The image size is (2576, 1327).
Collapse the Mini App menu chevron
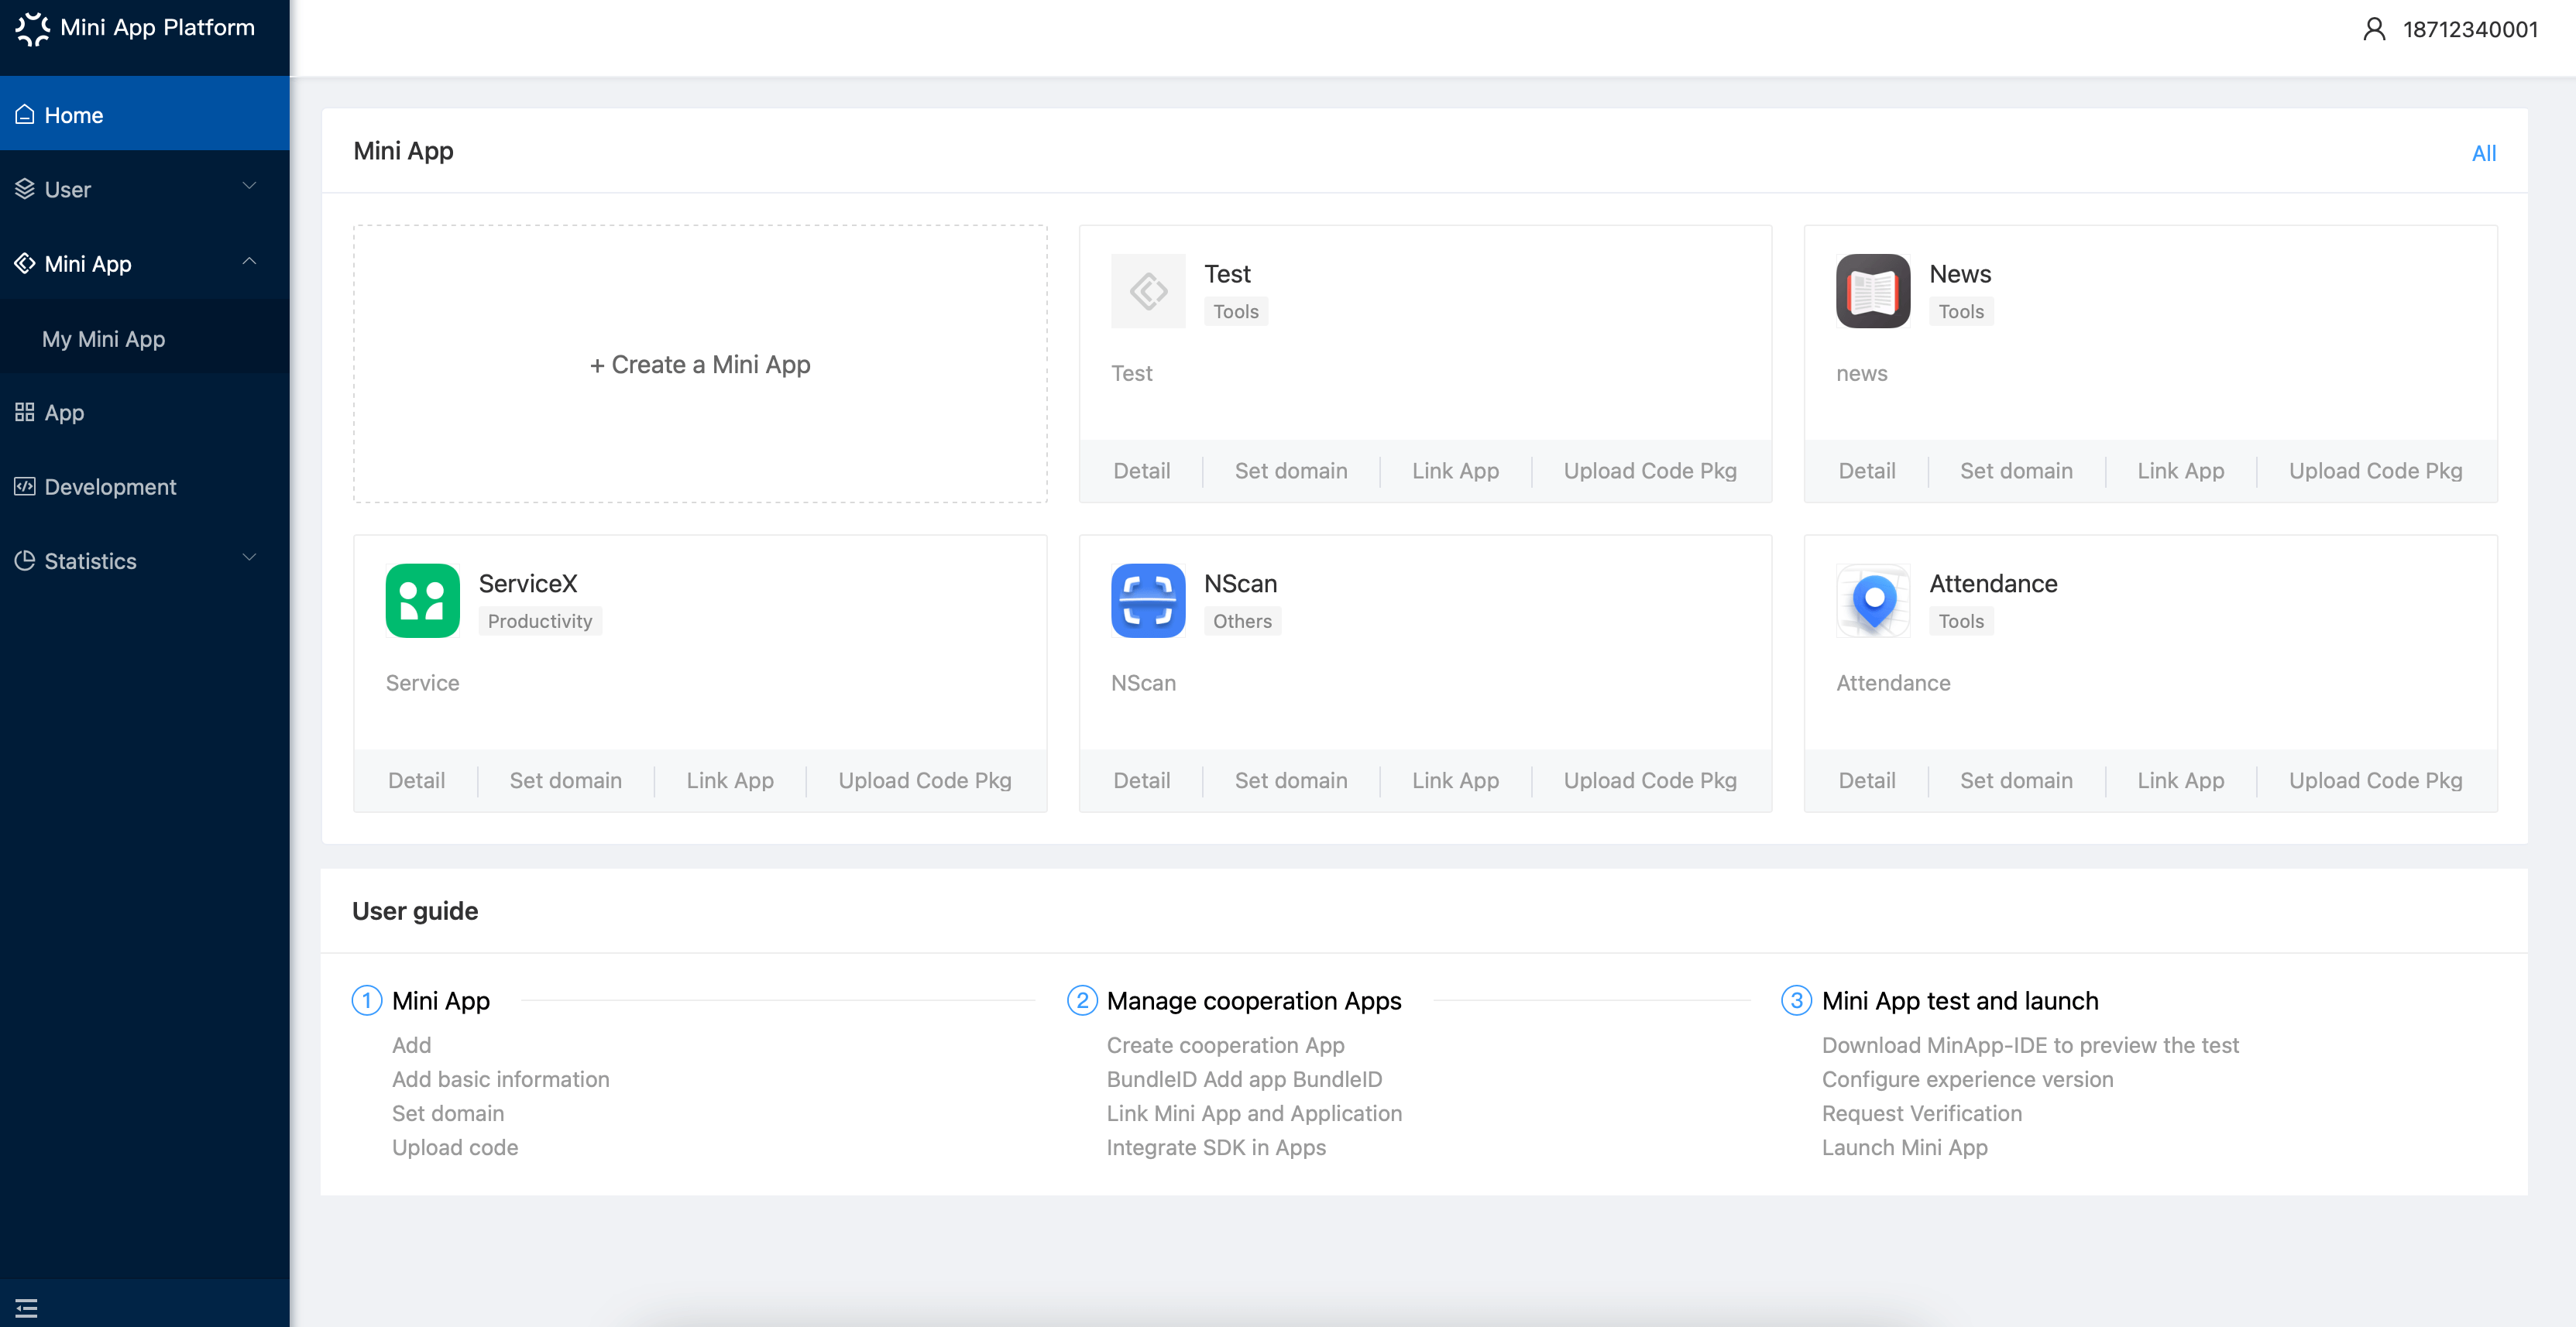pyautogui.click(x=249, y=261)
